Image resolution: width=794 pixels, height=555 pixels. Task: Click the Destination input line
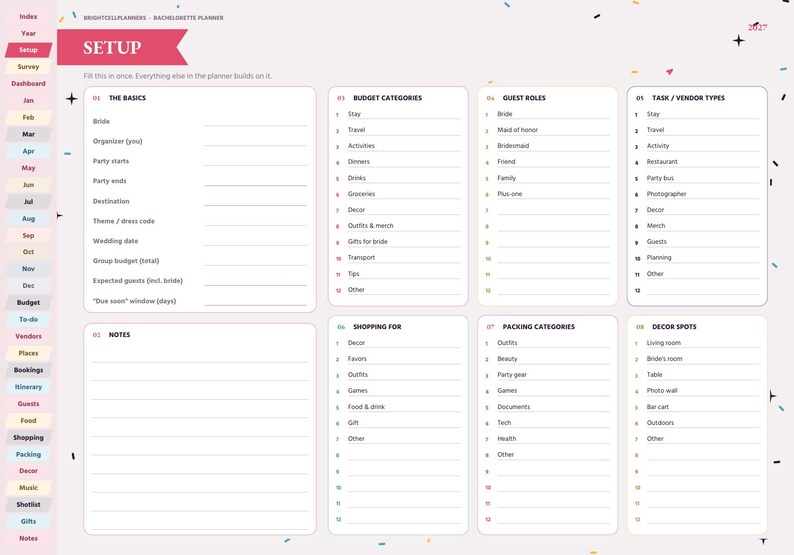255,201
